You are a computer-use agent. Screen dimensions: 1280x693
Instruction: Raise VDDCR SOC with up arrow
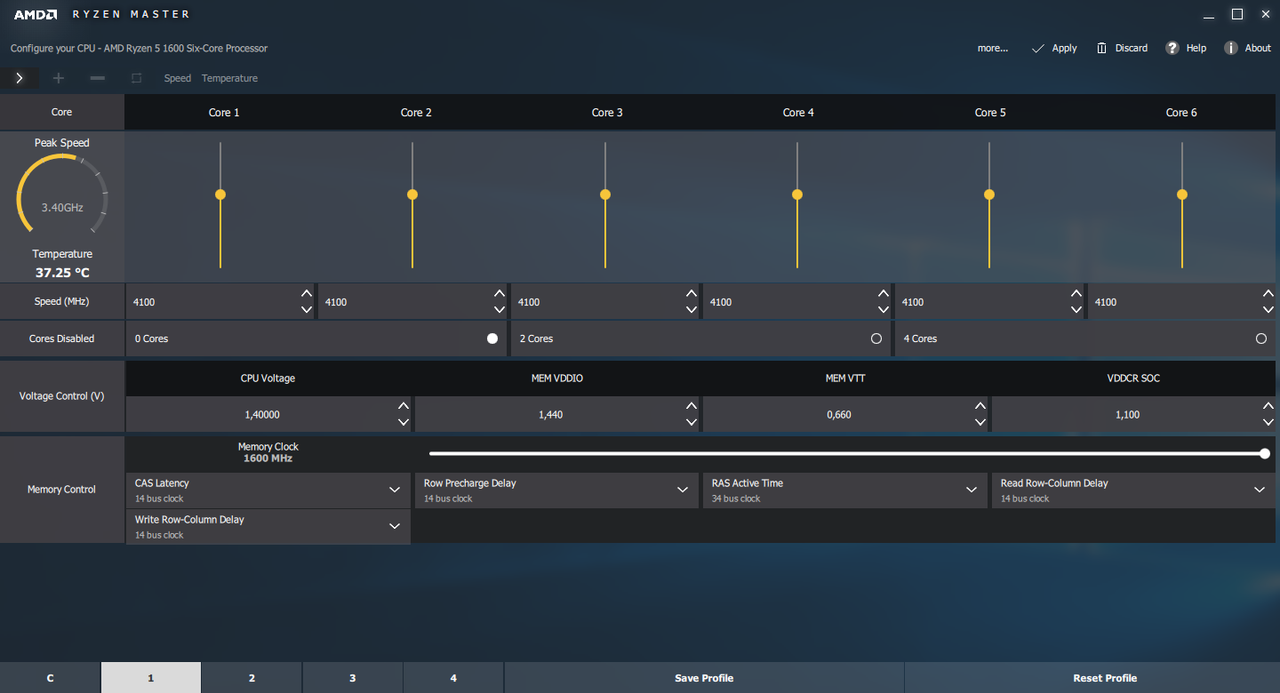1268,406
